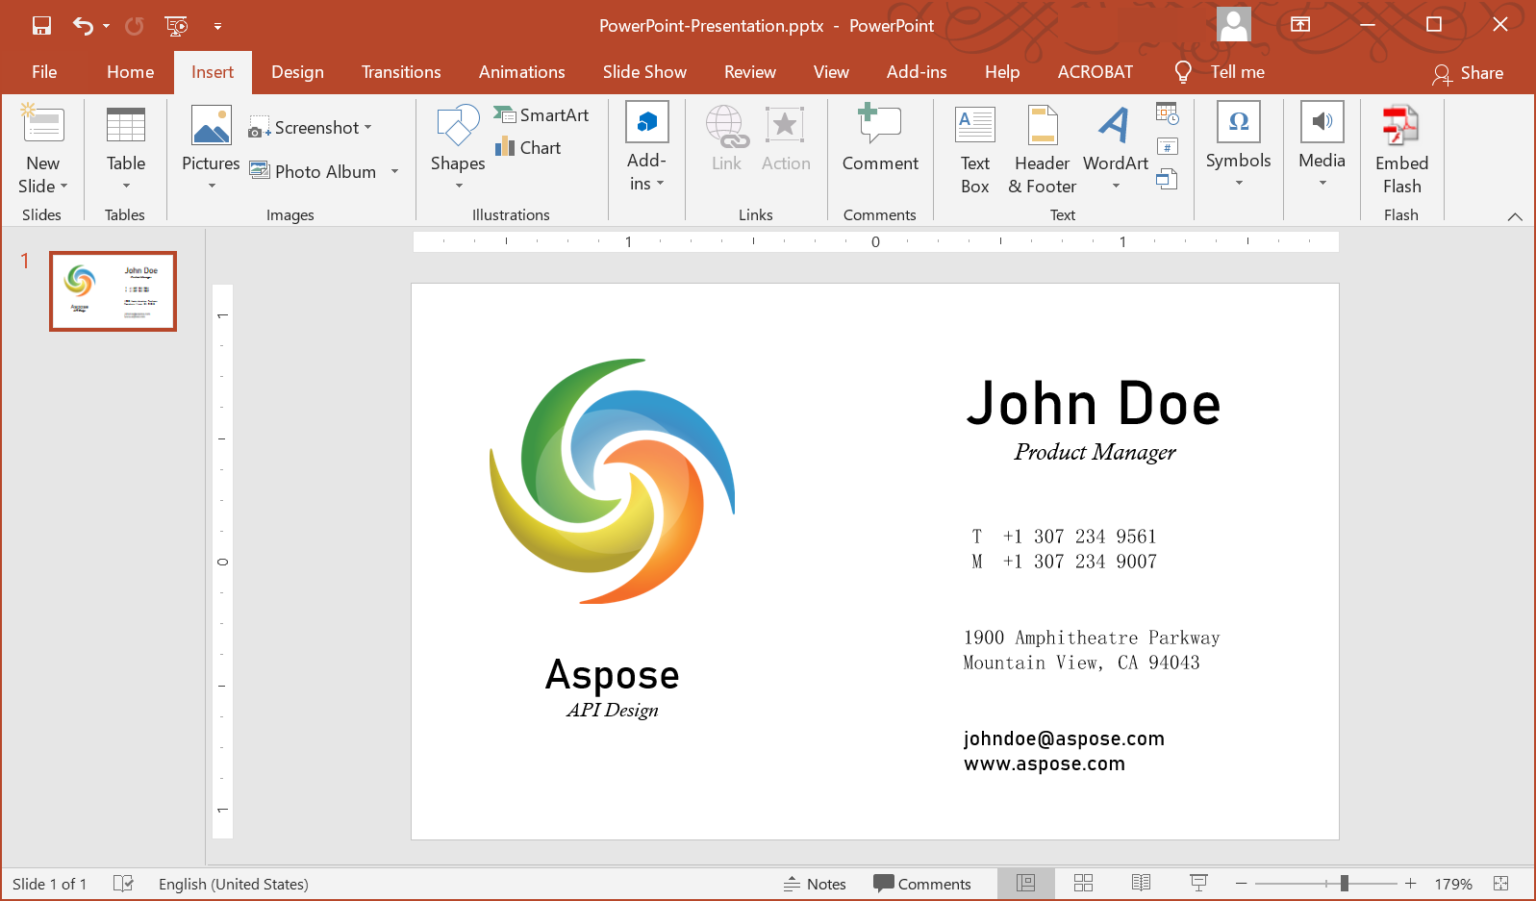Open the Shapes gallery
The width and height of the screenshot is (1536, 901).
(x=457, y=147)
